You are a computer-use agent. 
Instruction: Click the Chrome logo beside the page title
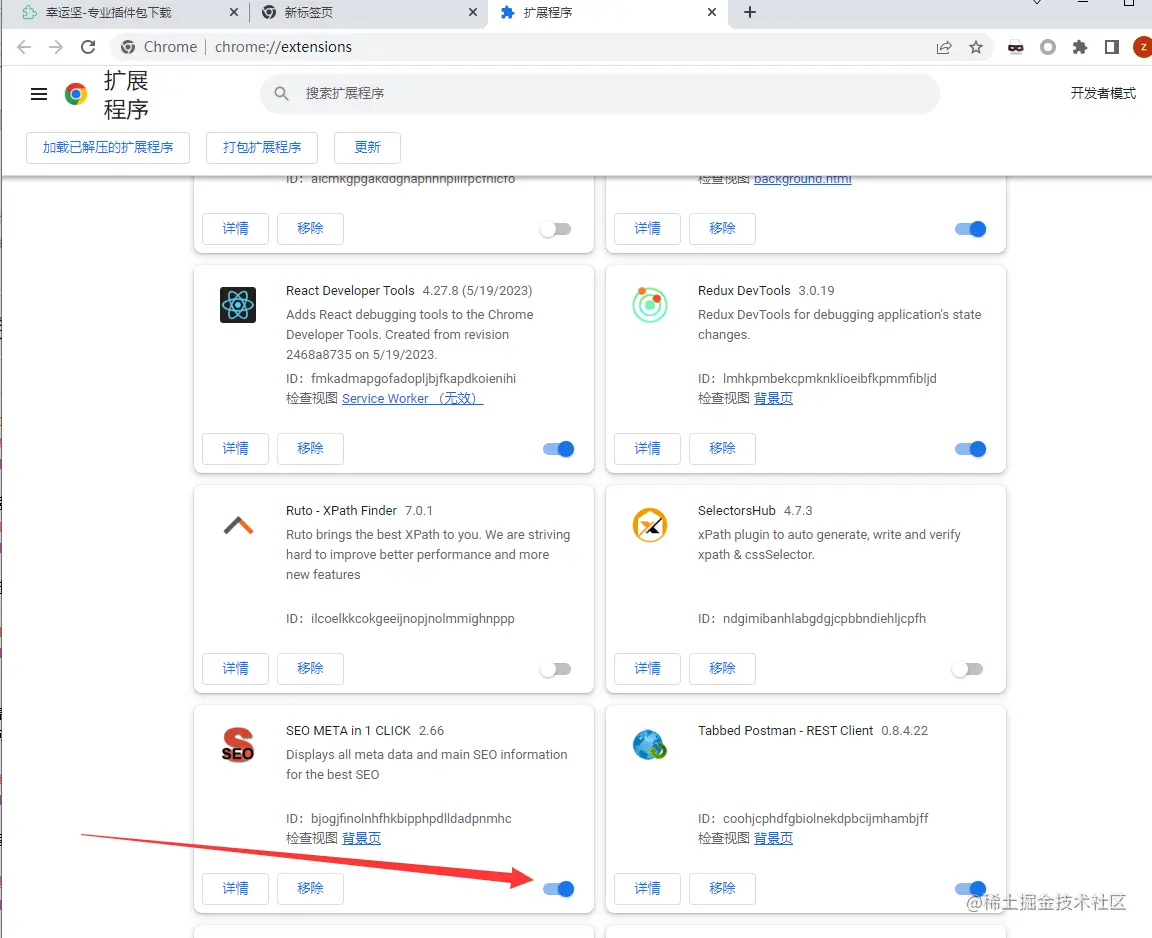click(x=76, y=94)
